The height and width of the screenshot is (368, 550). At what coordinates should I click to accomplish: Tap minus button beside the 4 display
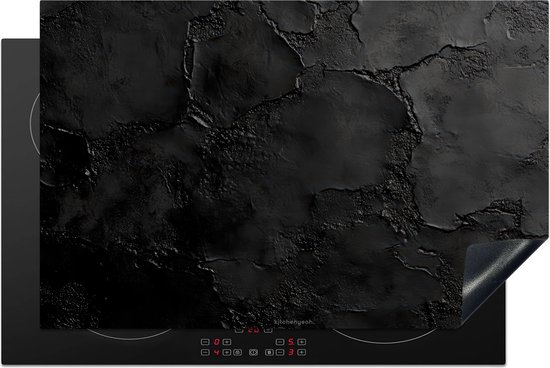(x=205, y=352)
